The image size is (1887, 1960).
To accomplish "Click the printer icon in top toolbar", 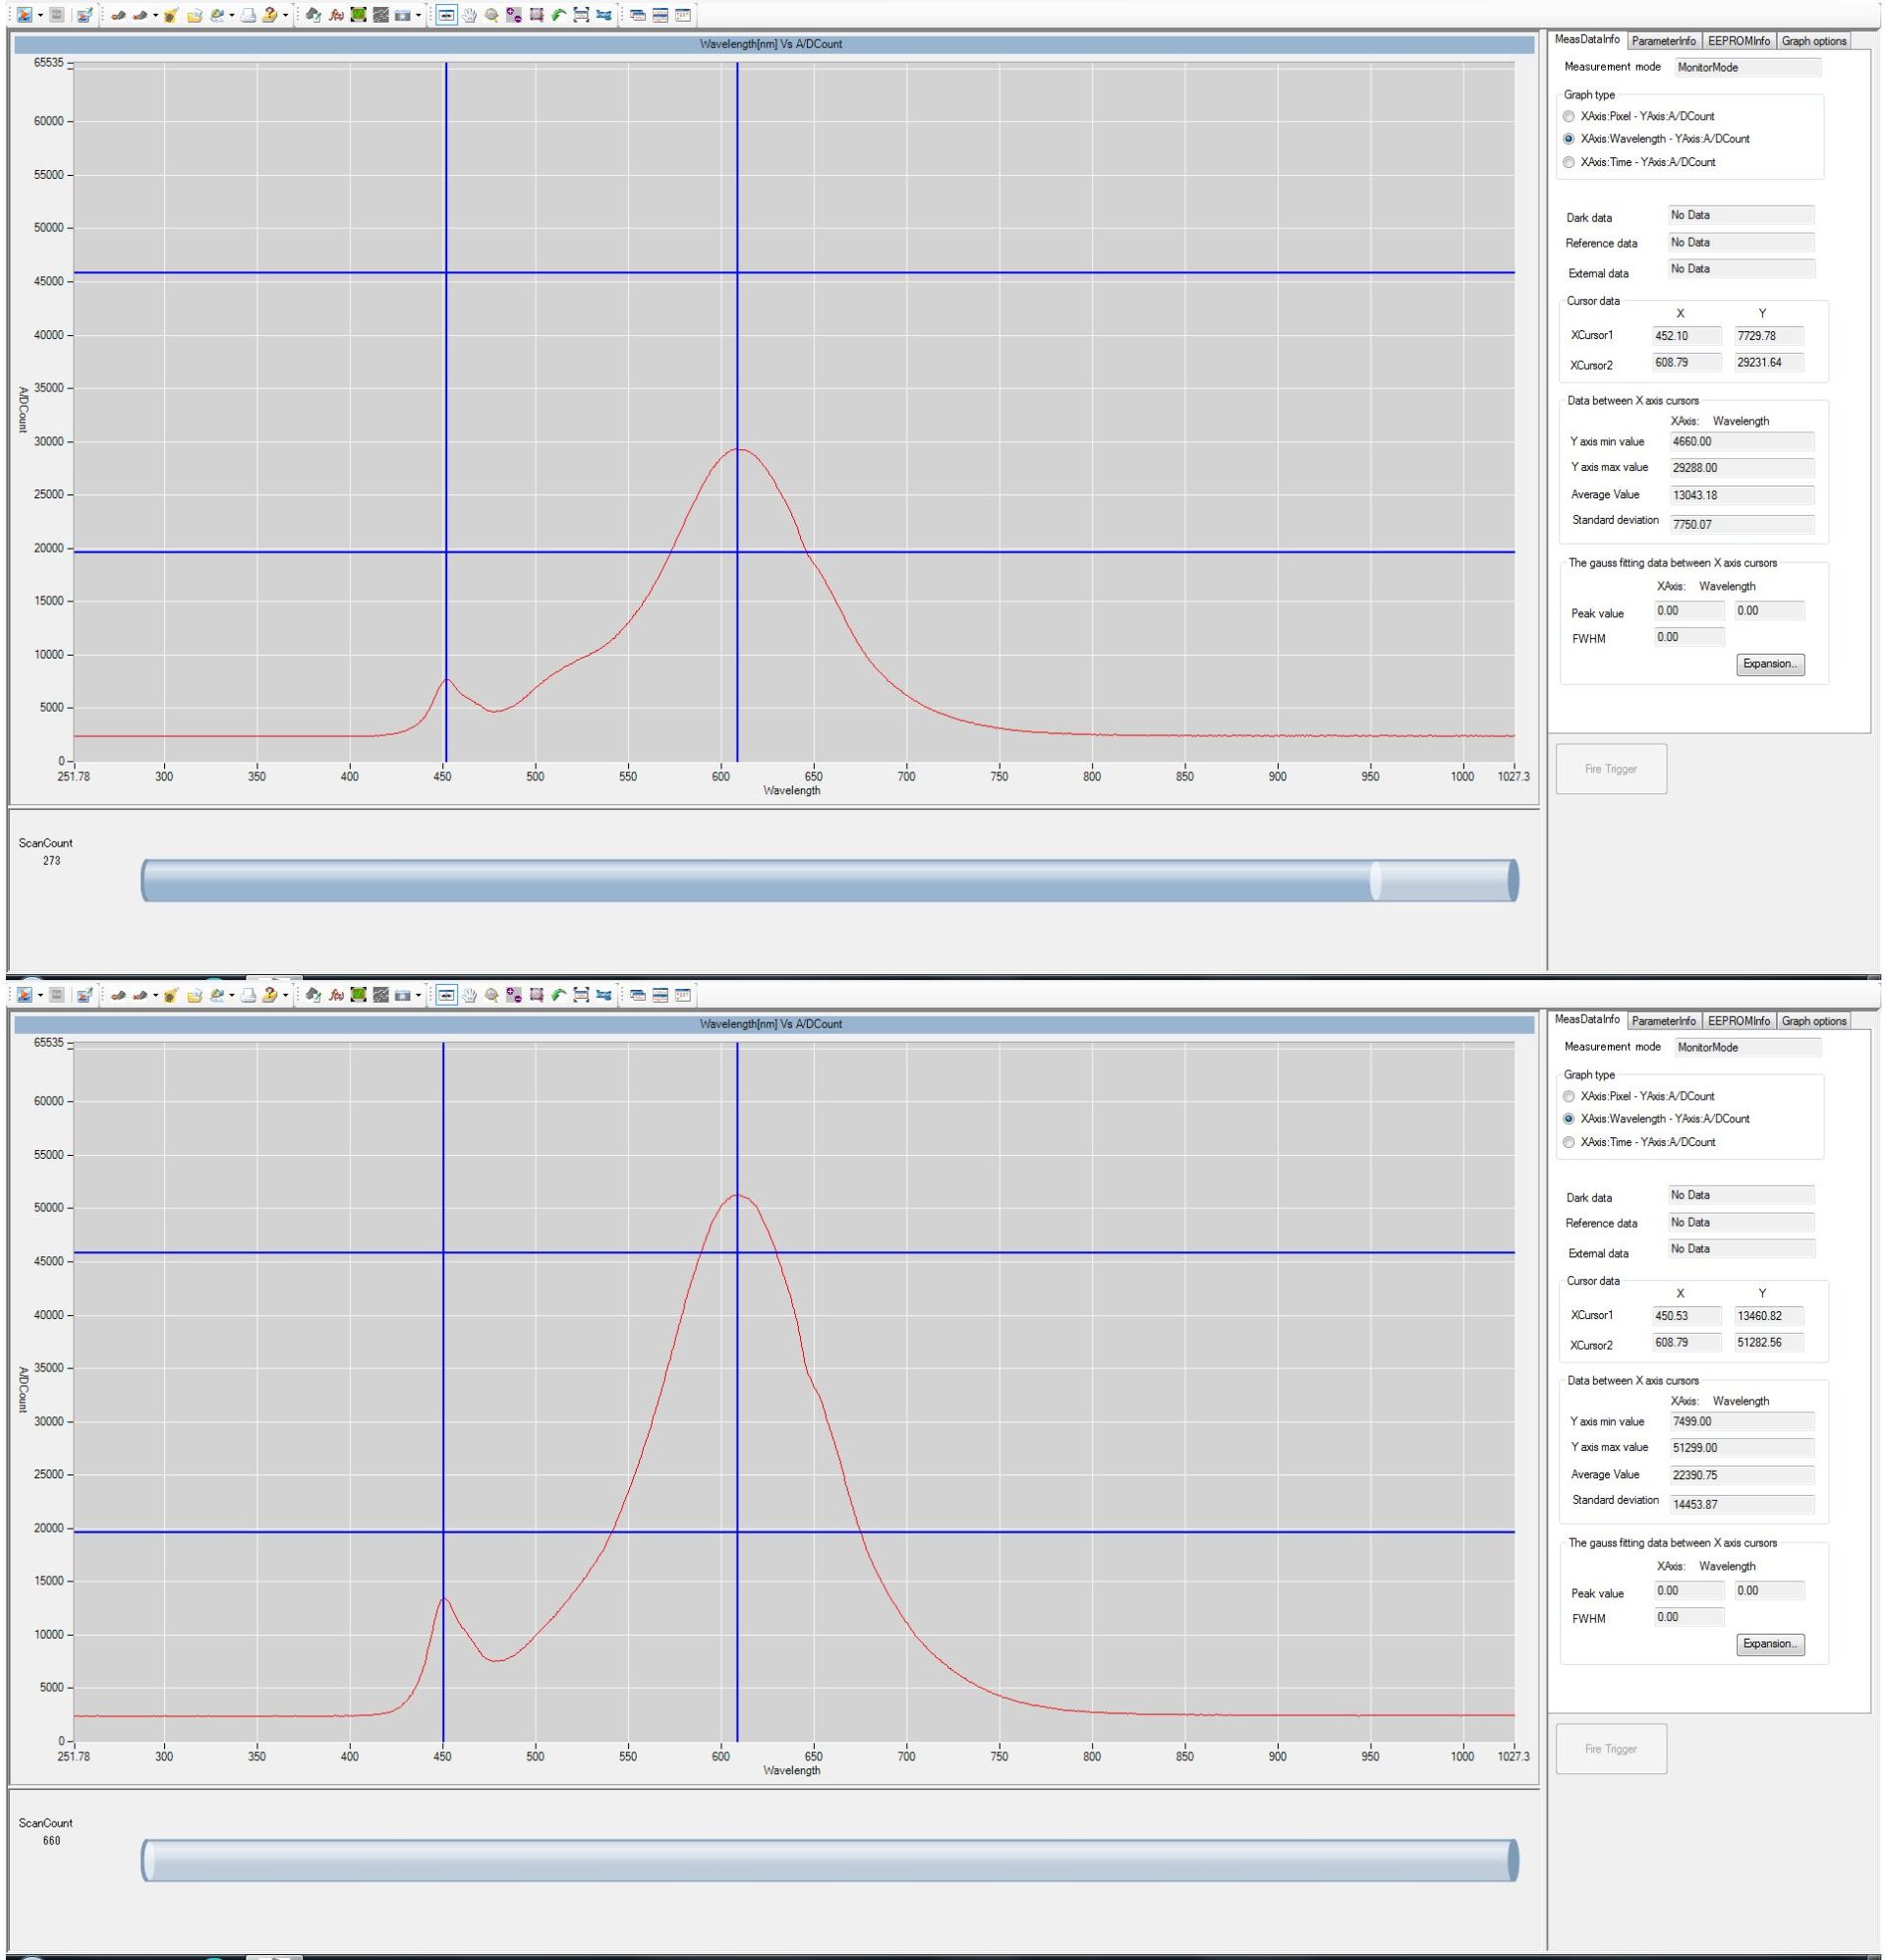I will pyautogui.click(x=247, y=15).
